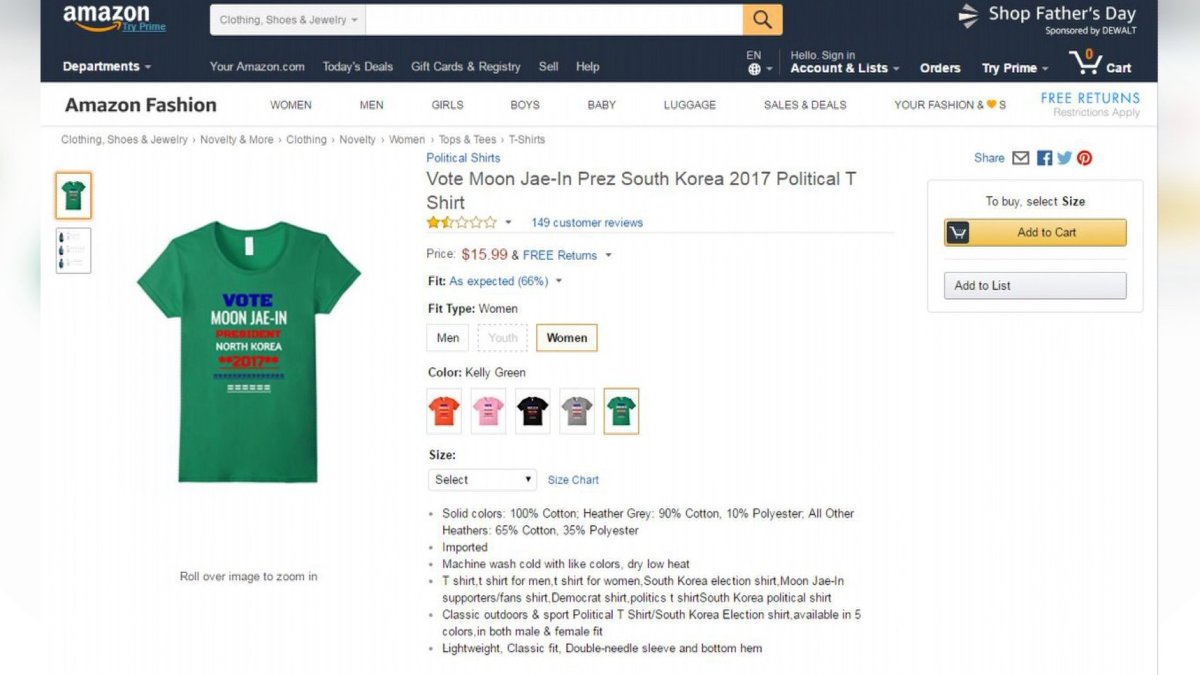Expand the Departments menu
Image resolution: width=1200 pixels, height=675 pixels.
pos(107,67)
